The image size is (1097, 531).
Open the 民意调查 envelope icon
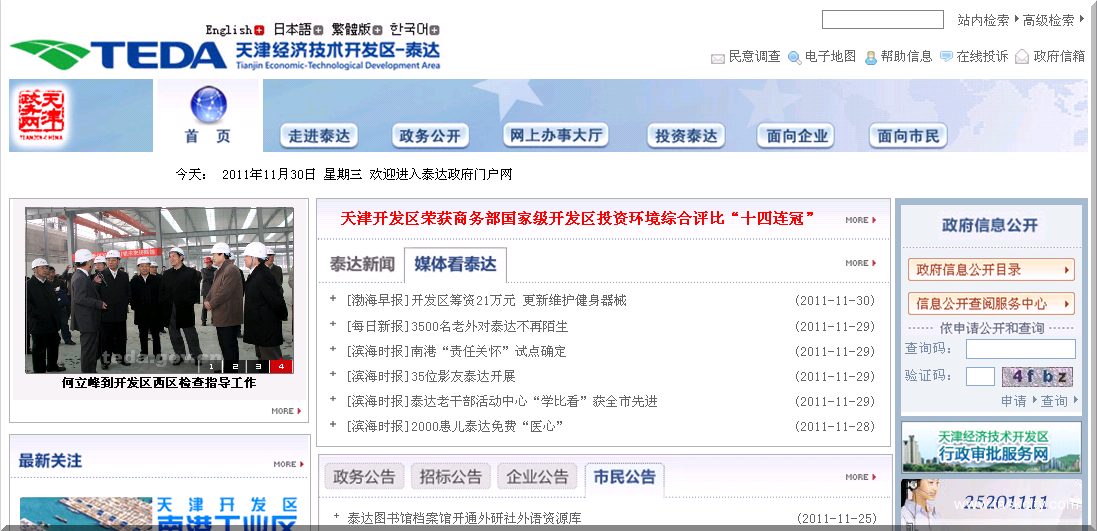(717, 58)
